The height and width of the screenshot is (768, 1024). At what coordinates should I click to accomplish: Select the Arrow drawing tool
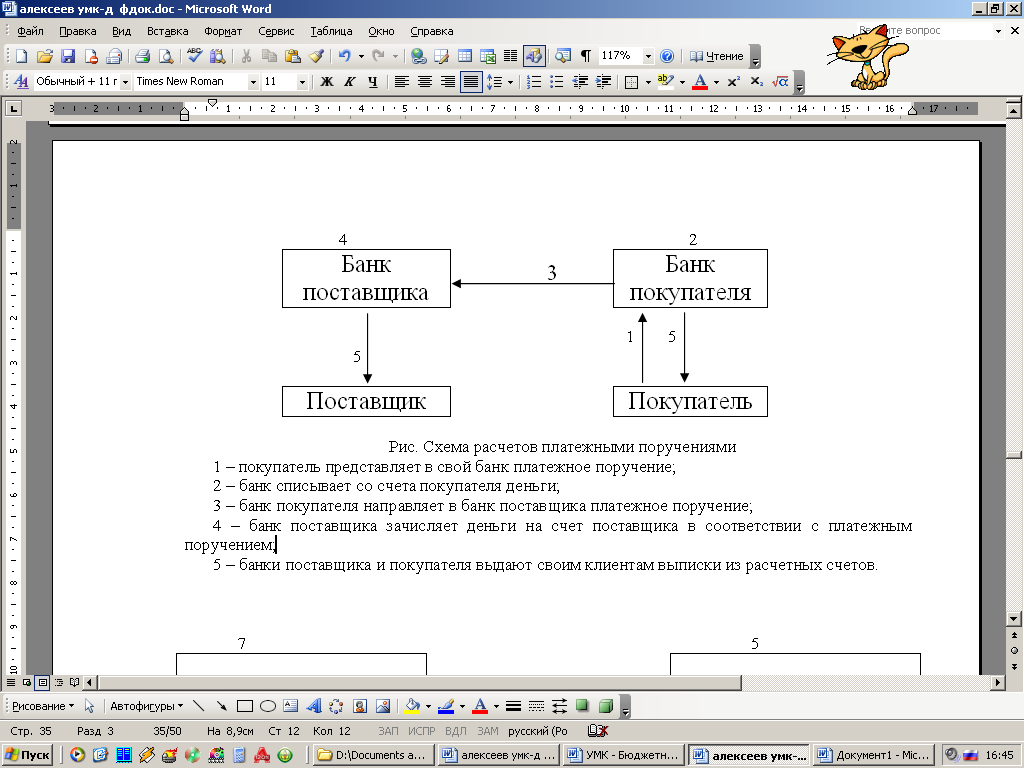point(221,706)
